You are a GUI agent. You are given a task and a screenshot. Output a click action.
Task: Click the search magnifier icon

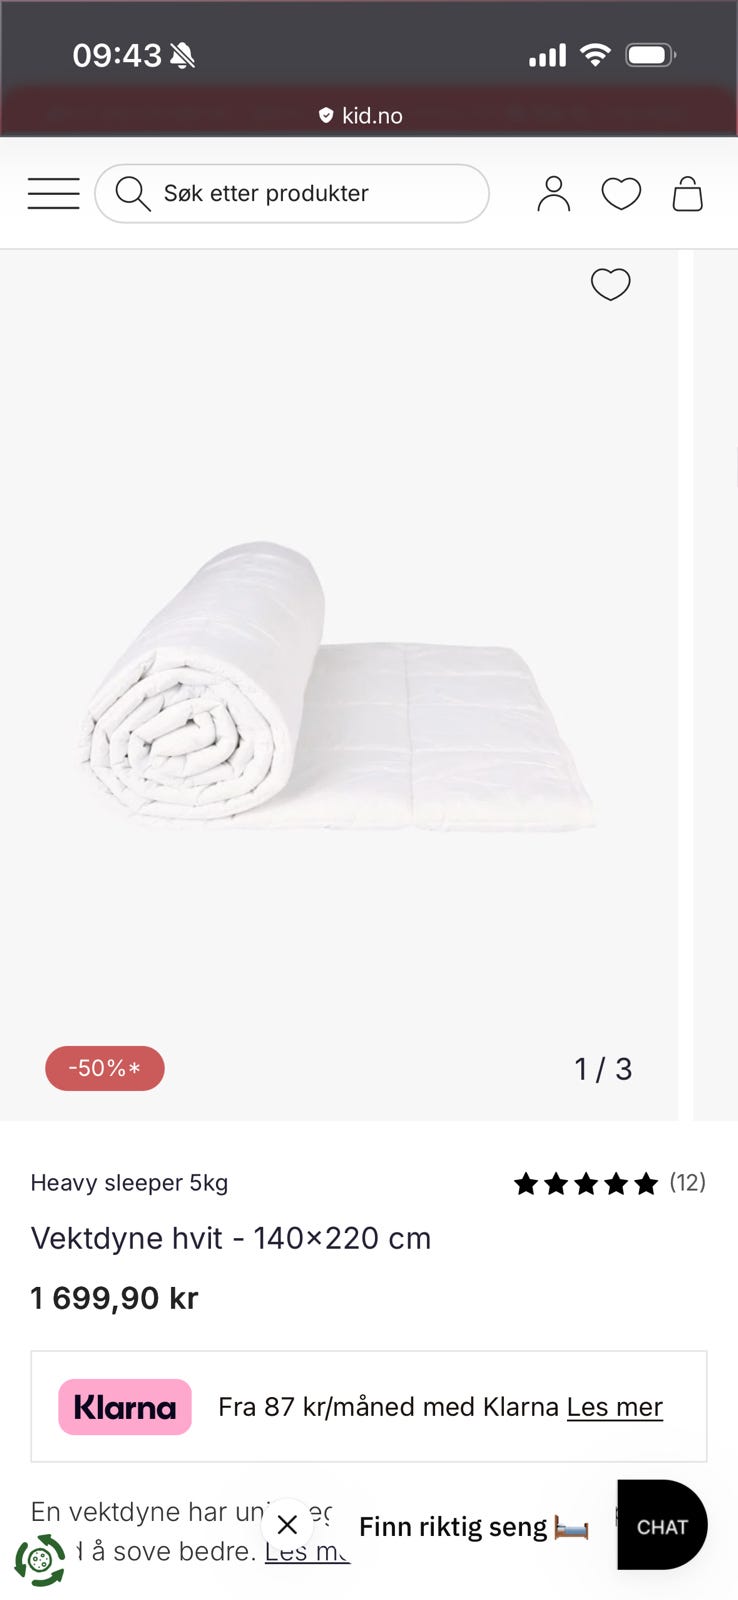[x=132, y=193]
